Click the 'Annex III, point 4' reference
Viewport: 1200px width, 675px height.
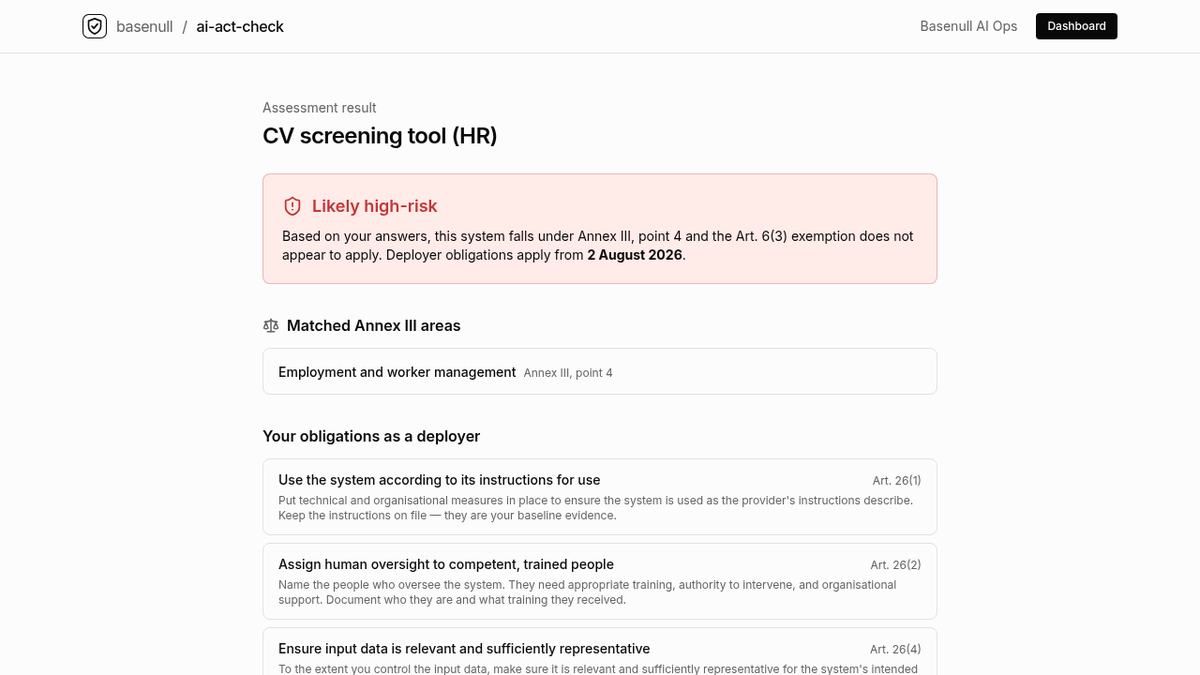(568, 373)
